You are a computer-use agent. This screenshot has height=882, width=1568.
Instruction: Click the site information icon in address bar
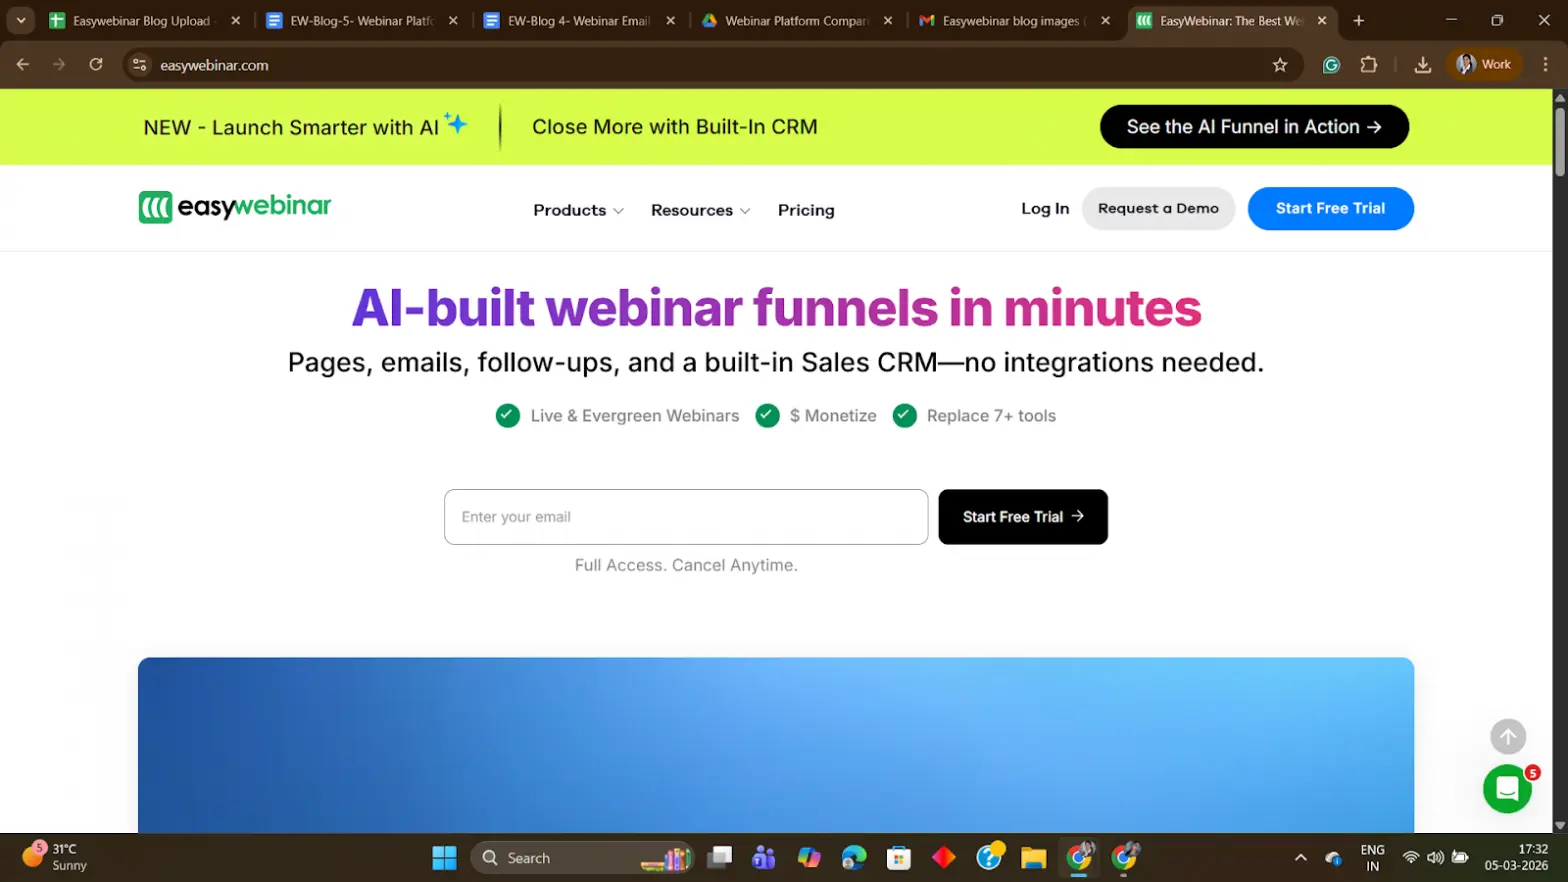point(140,65)
